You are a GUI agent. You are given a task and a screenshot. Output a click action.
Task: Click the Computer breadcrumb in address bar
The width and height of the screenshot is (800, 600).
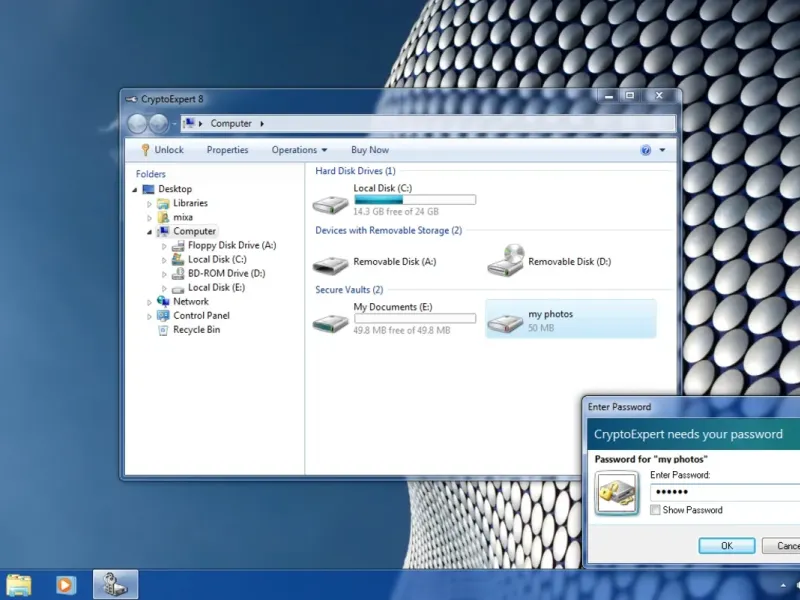(231, 123)
